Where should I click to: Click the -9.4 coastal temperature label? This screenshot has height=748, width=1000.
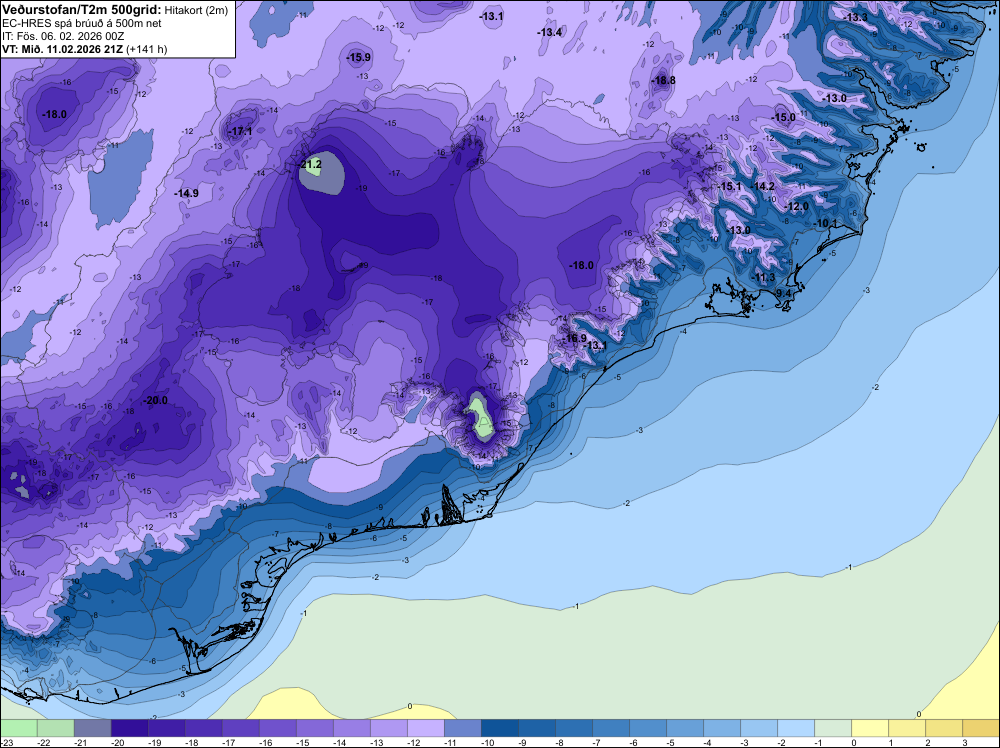783,293
